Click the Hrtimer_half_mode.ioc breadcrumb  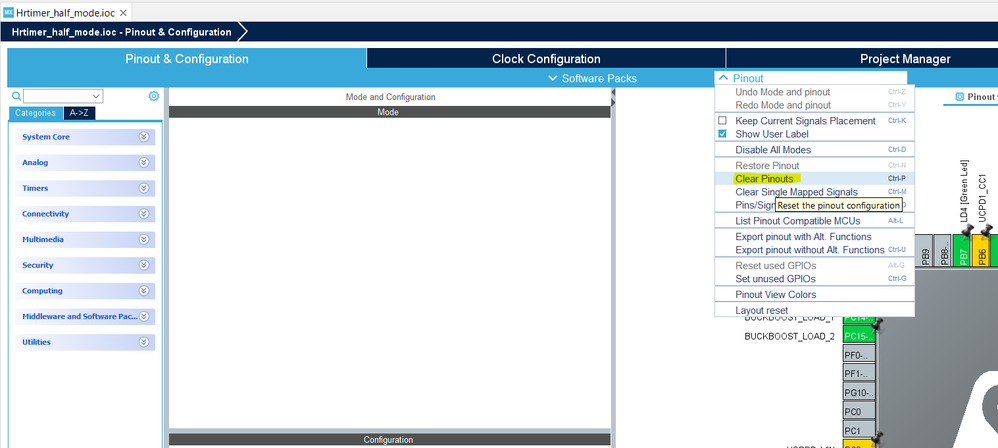122,32
